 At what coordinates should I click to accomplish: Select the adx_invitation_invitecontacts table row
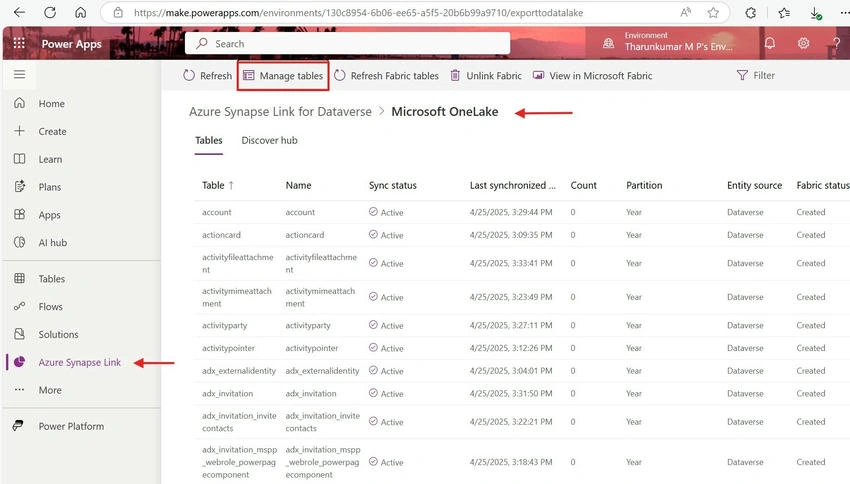(x=521, y=422)
